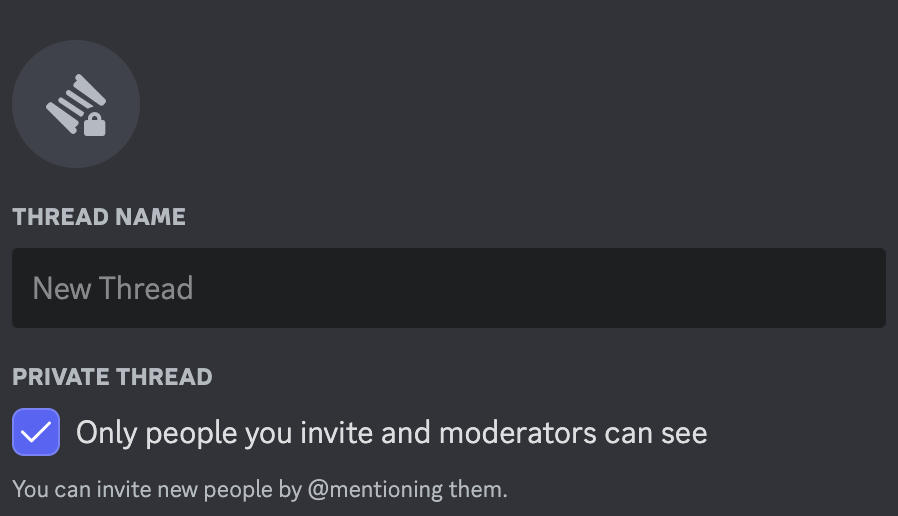
Task: Click the PRIVATE THREAD section heading
Action: click(112, 377)
